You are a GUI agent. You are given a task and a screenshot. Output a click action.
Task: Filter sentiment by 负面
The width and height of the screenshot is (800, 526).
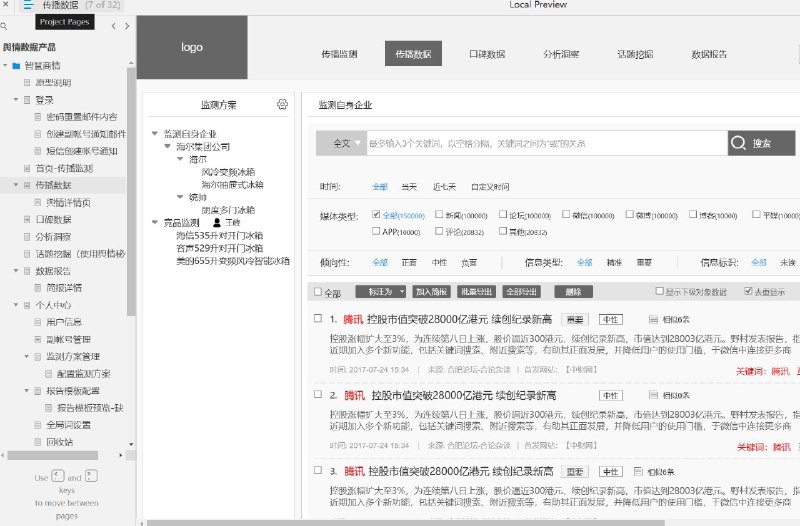[x=469, y=263]
